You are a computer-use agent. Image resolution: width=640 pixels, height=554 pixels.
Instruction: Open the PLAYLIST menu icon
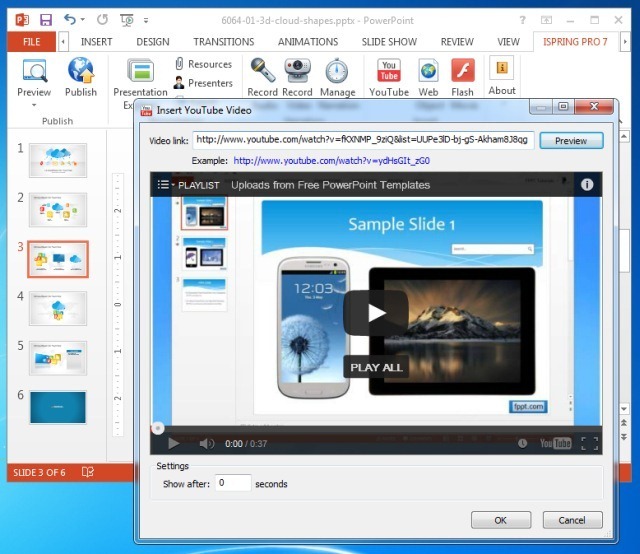(x=164, y=185)
